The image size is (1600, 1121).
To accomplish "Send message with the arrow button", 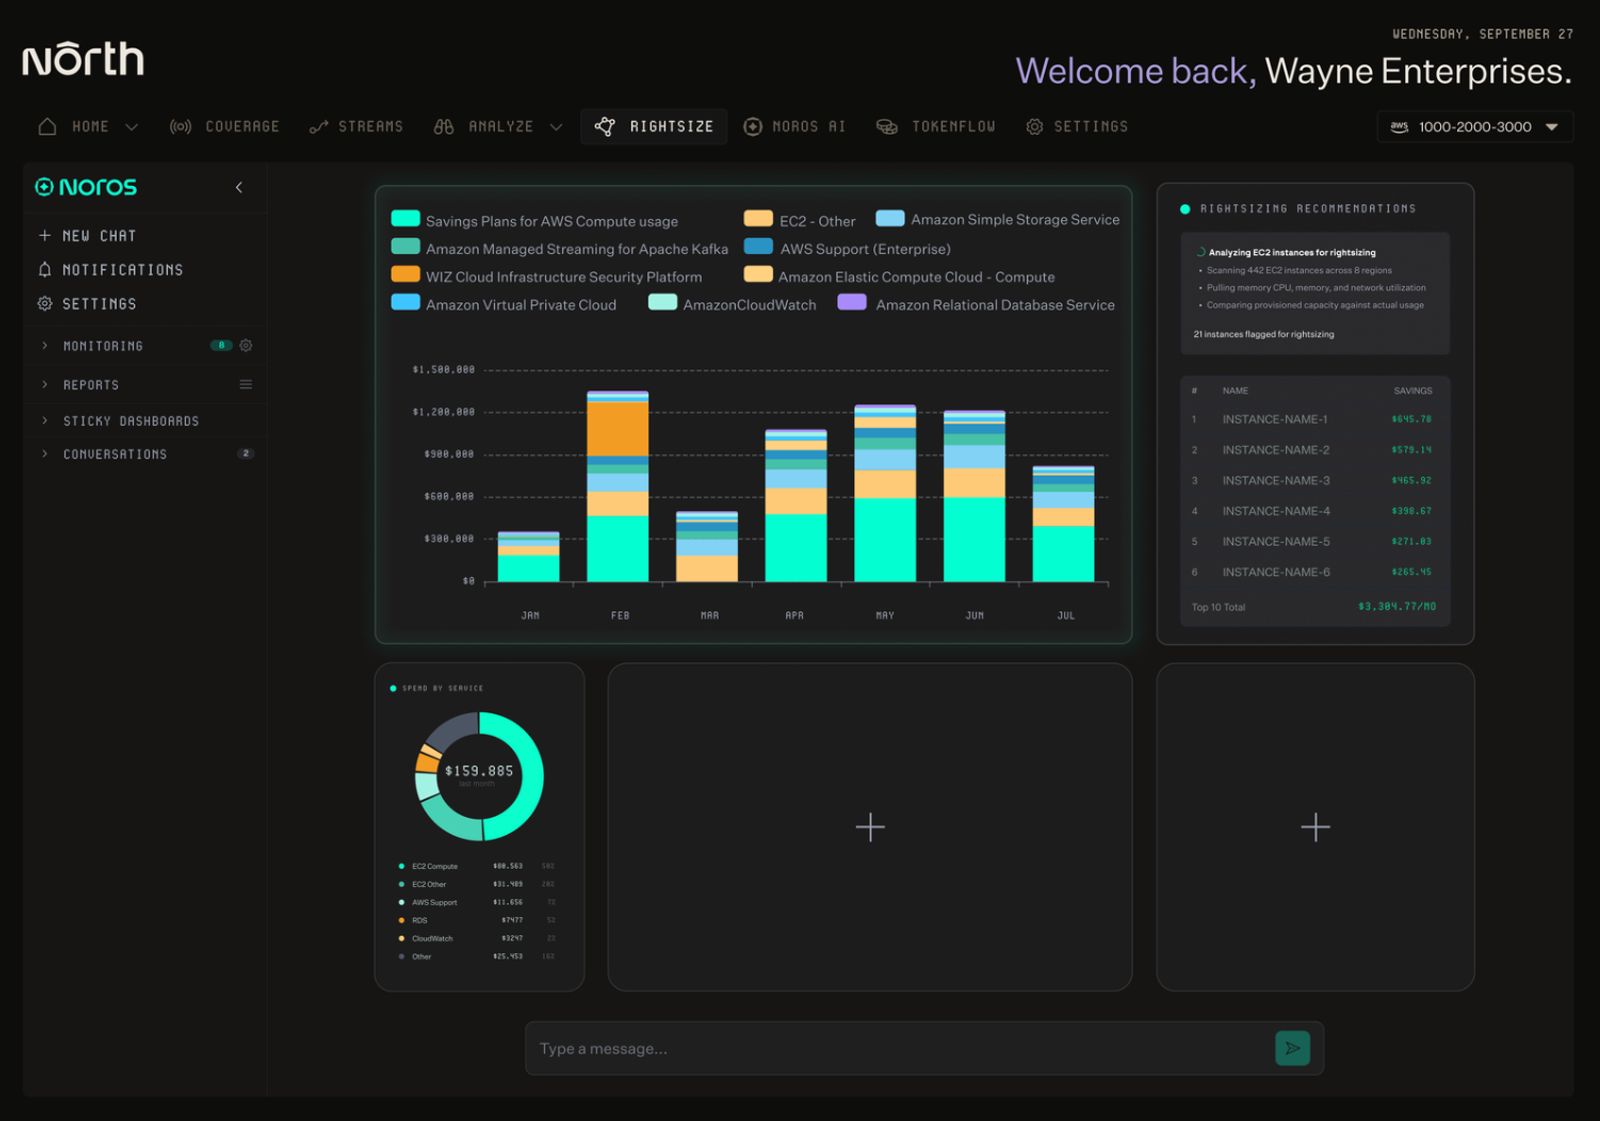I will click(x=1293, y=1048).
